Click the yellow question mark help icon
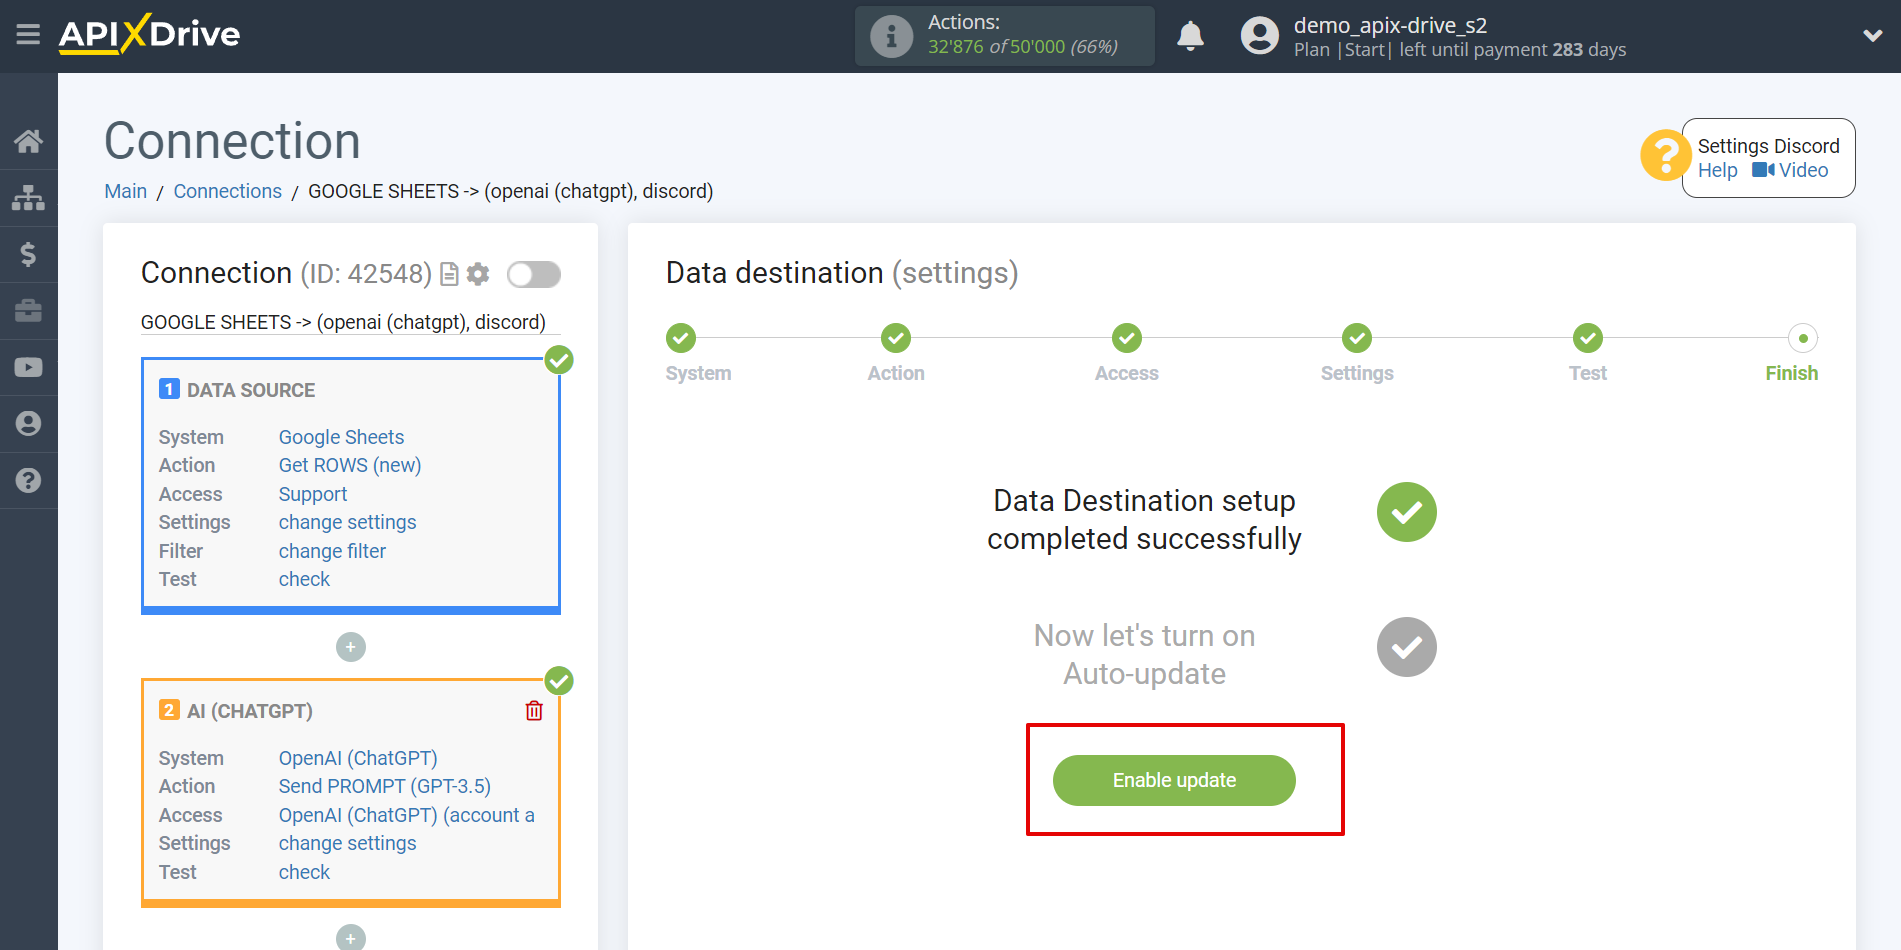Image resolution: width=1901 pixels, height=950 pixels. point(1665,156)
